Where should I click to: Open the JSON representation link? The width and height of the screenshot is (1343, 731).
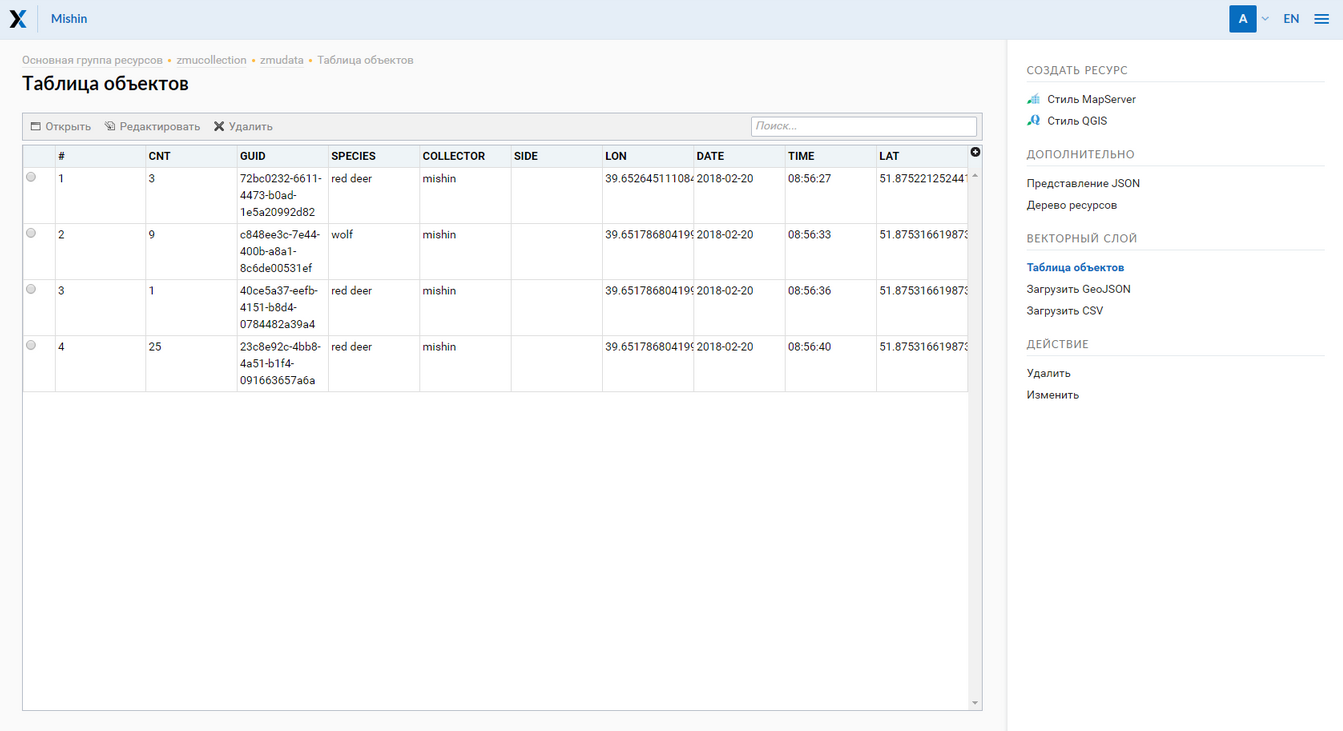tap(1083, 184)
